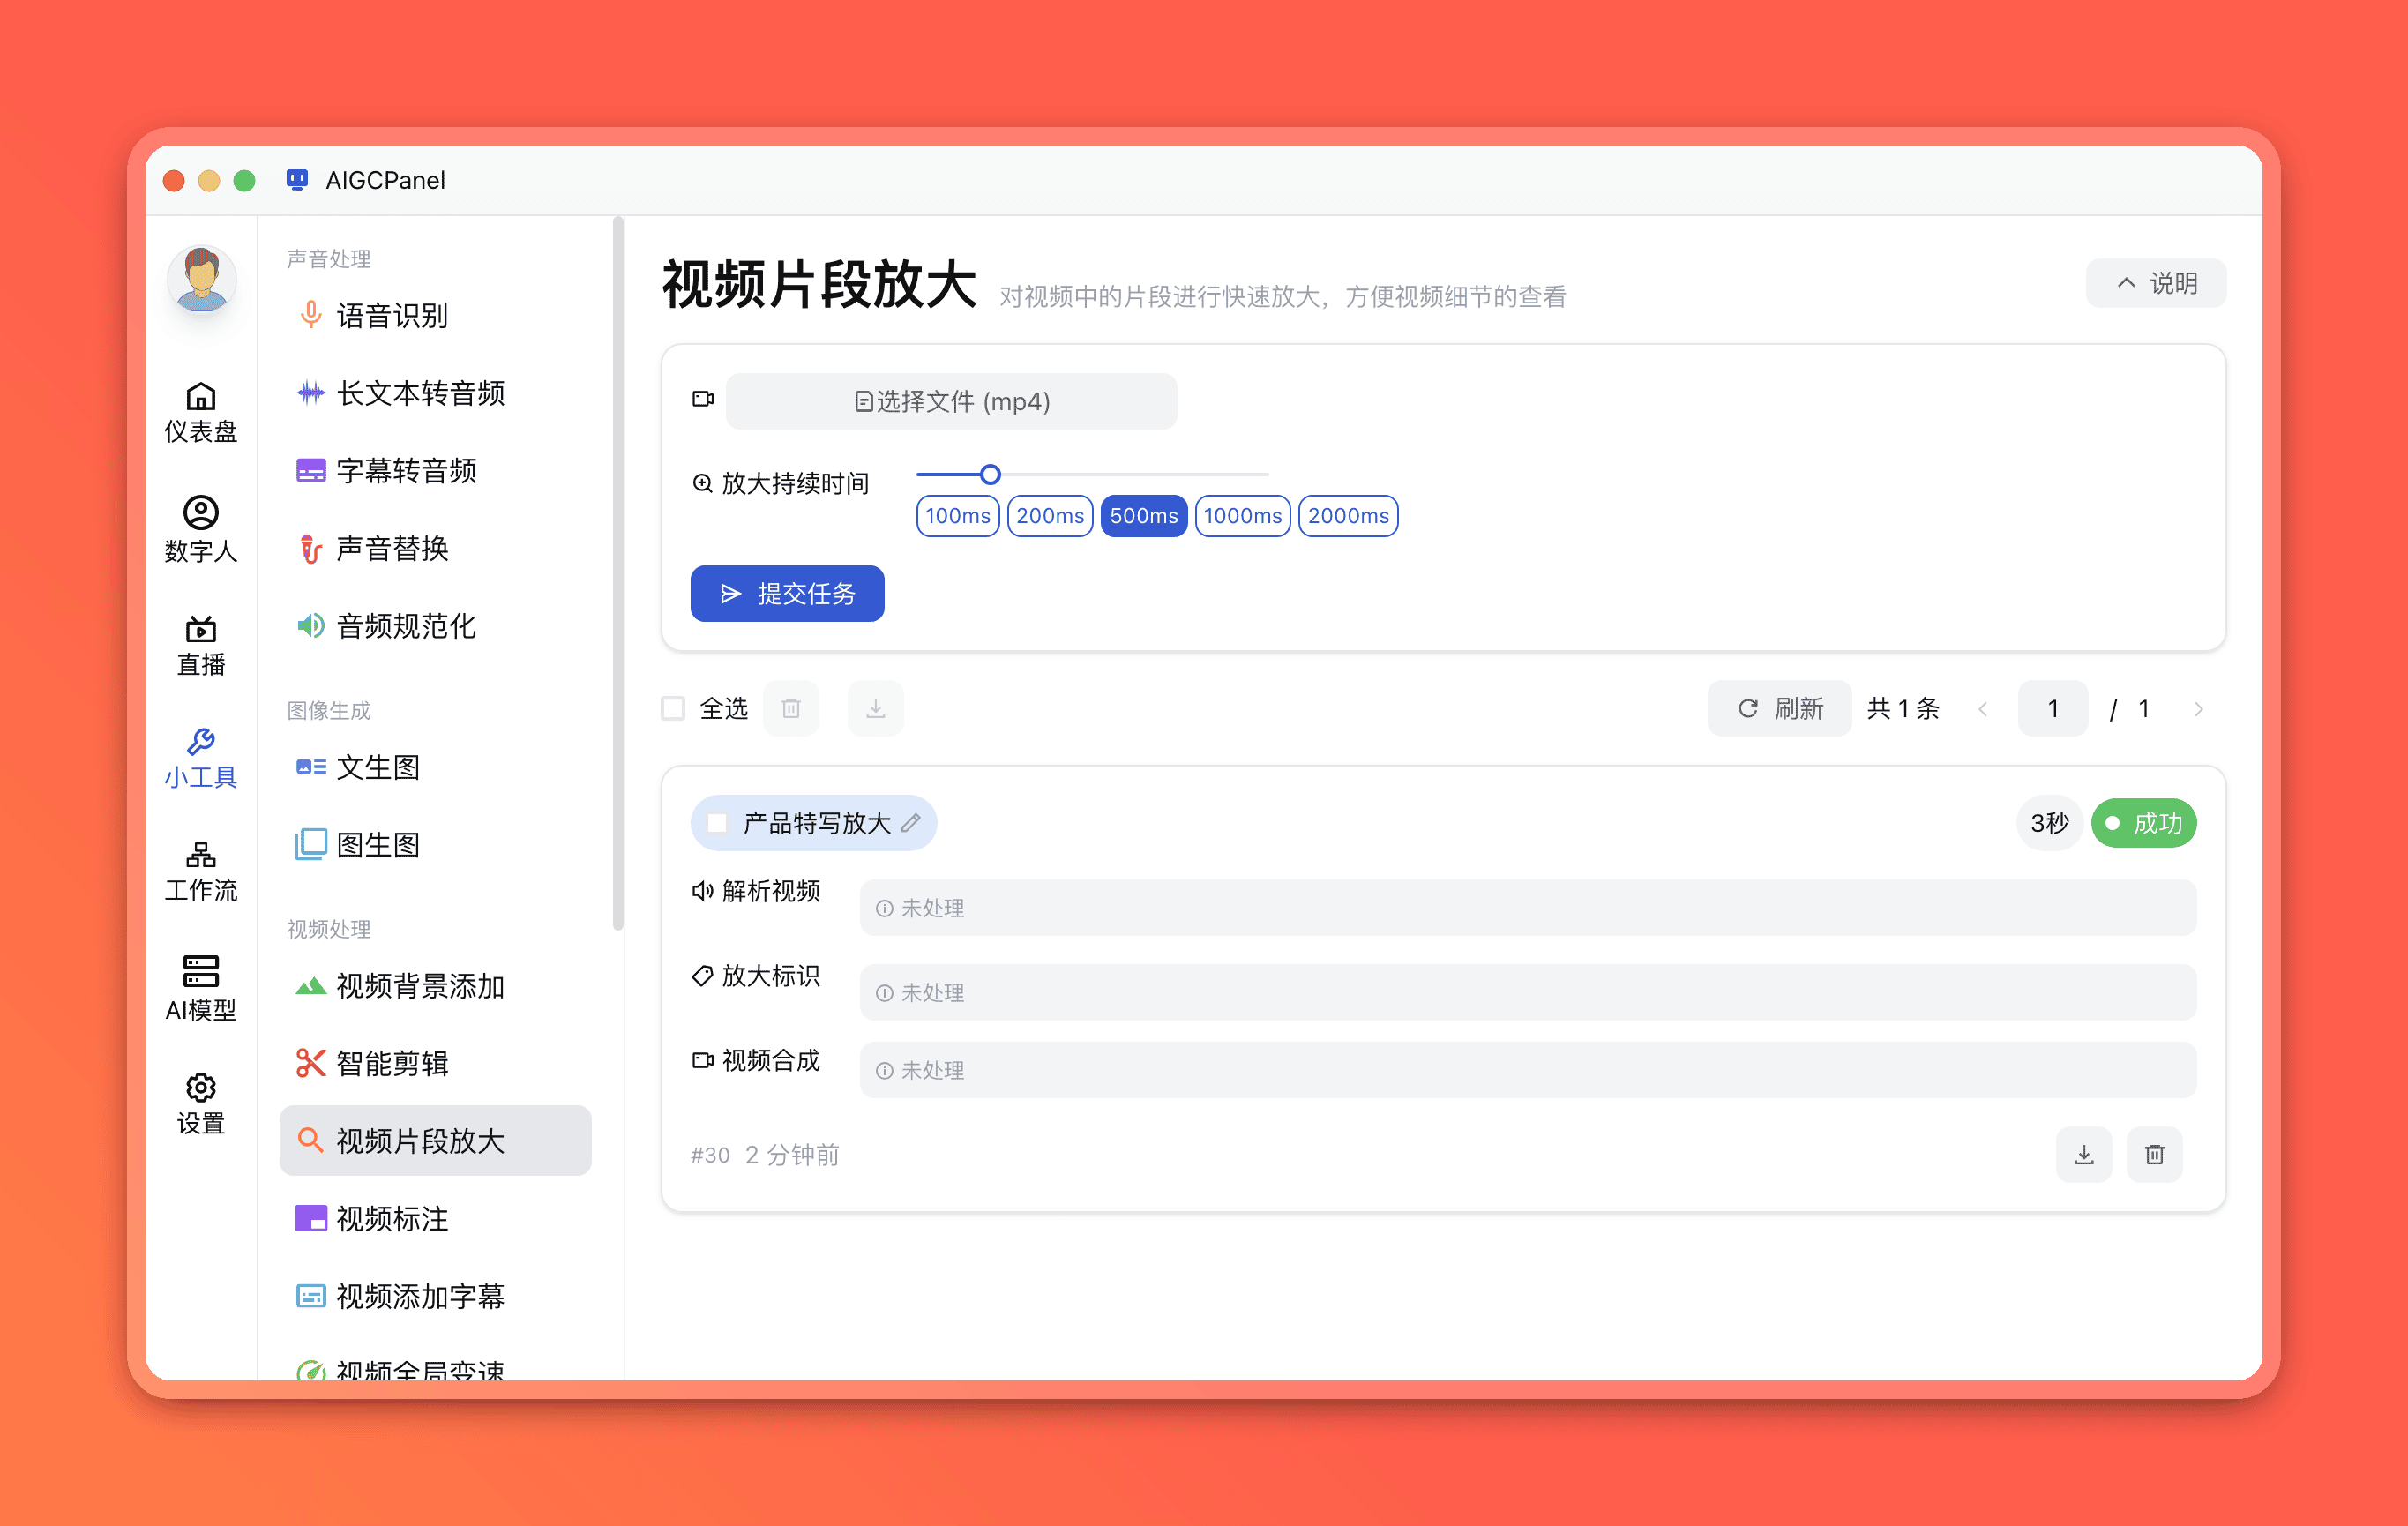The image size is (2408, 1526).
Task: Choose the 2000ms duration preset
Action: click(1348, 516)
